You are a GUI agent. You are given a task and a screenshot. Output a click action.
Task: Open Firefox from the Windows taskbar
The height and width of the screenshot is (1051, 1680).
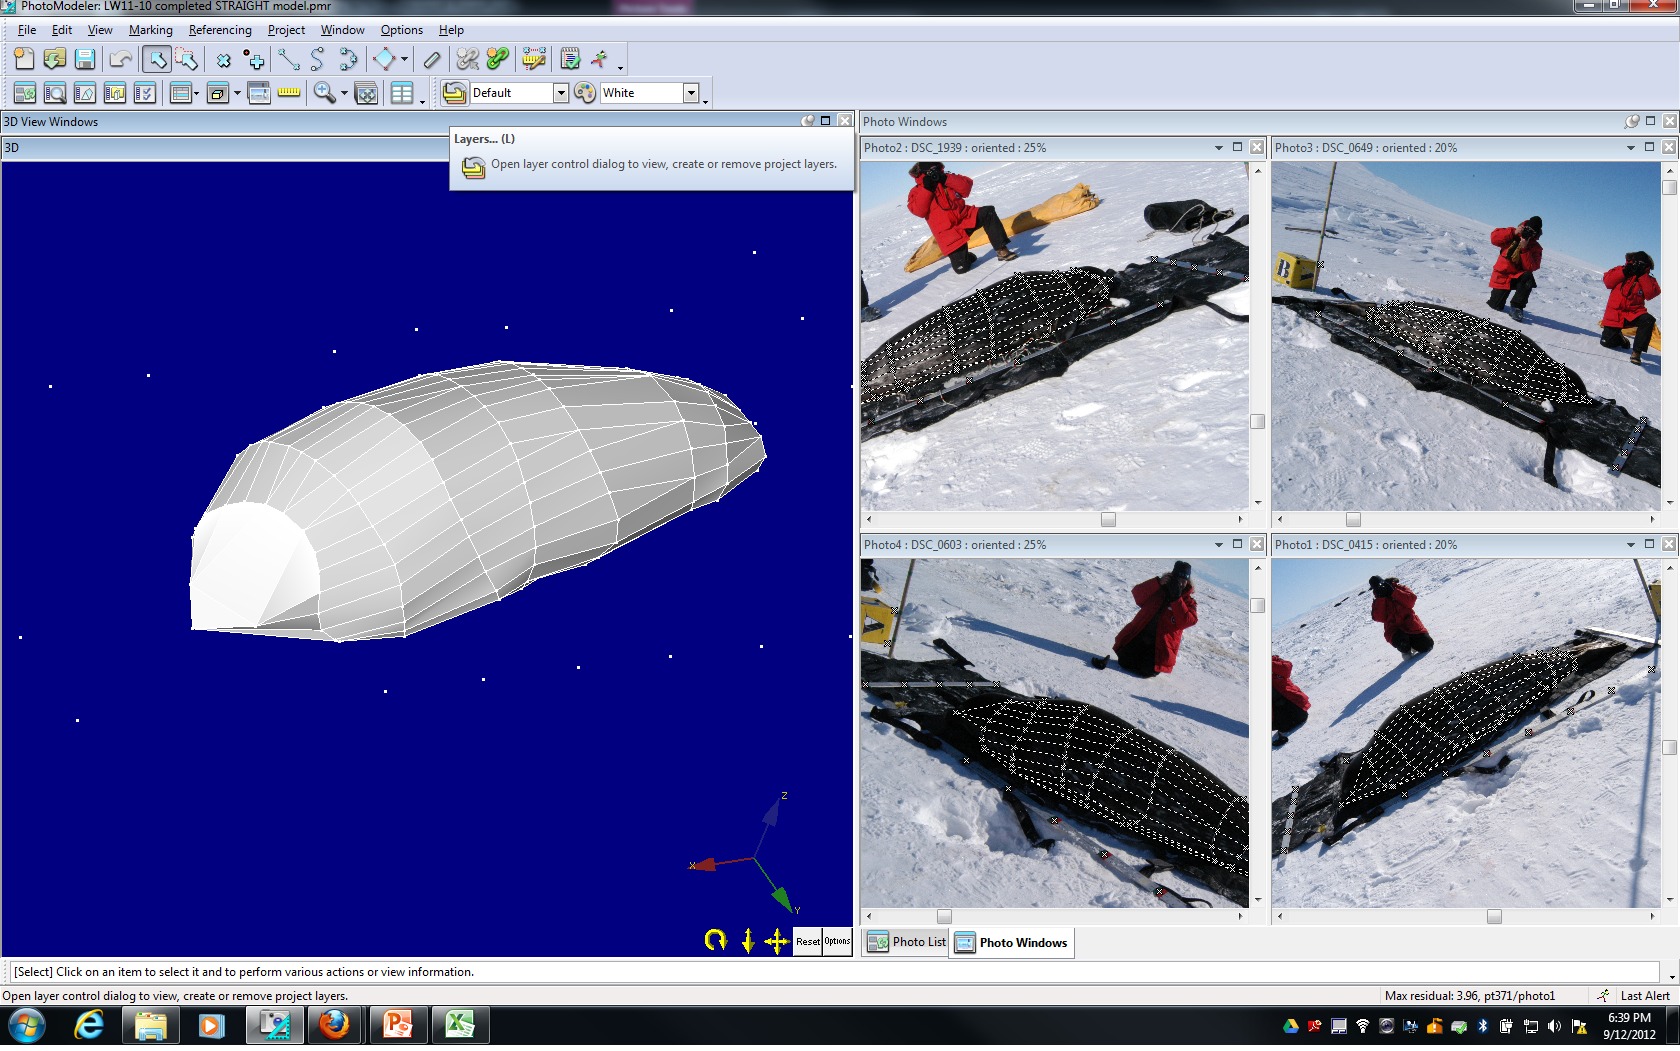[x=334, y=1025]
